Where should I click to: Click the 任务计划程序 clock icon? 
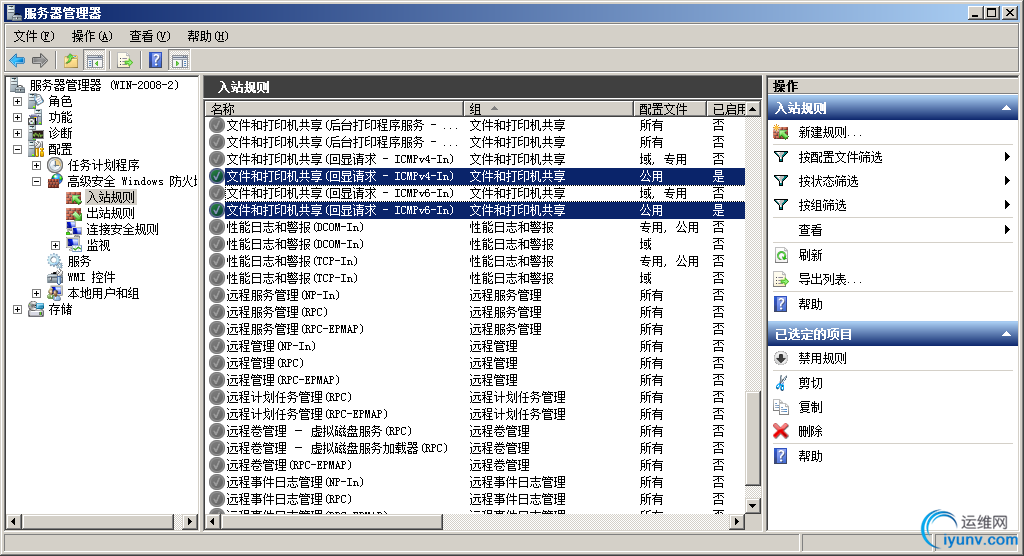click(55, 165)
